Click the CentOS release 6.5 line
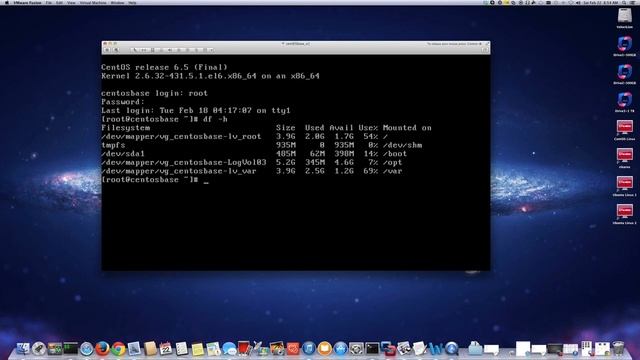Viewport: 640px width, 360px height. pos(164,67)
